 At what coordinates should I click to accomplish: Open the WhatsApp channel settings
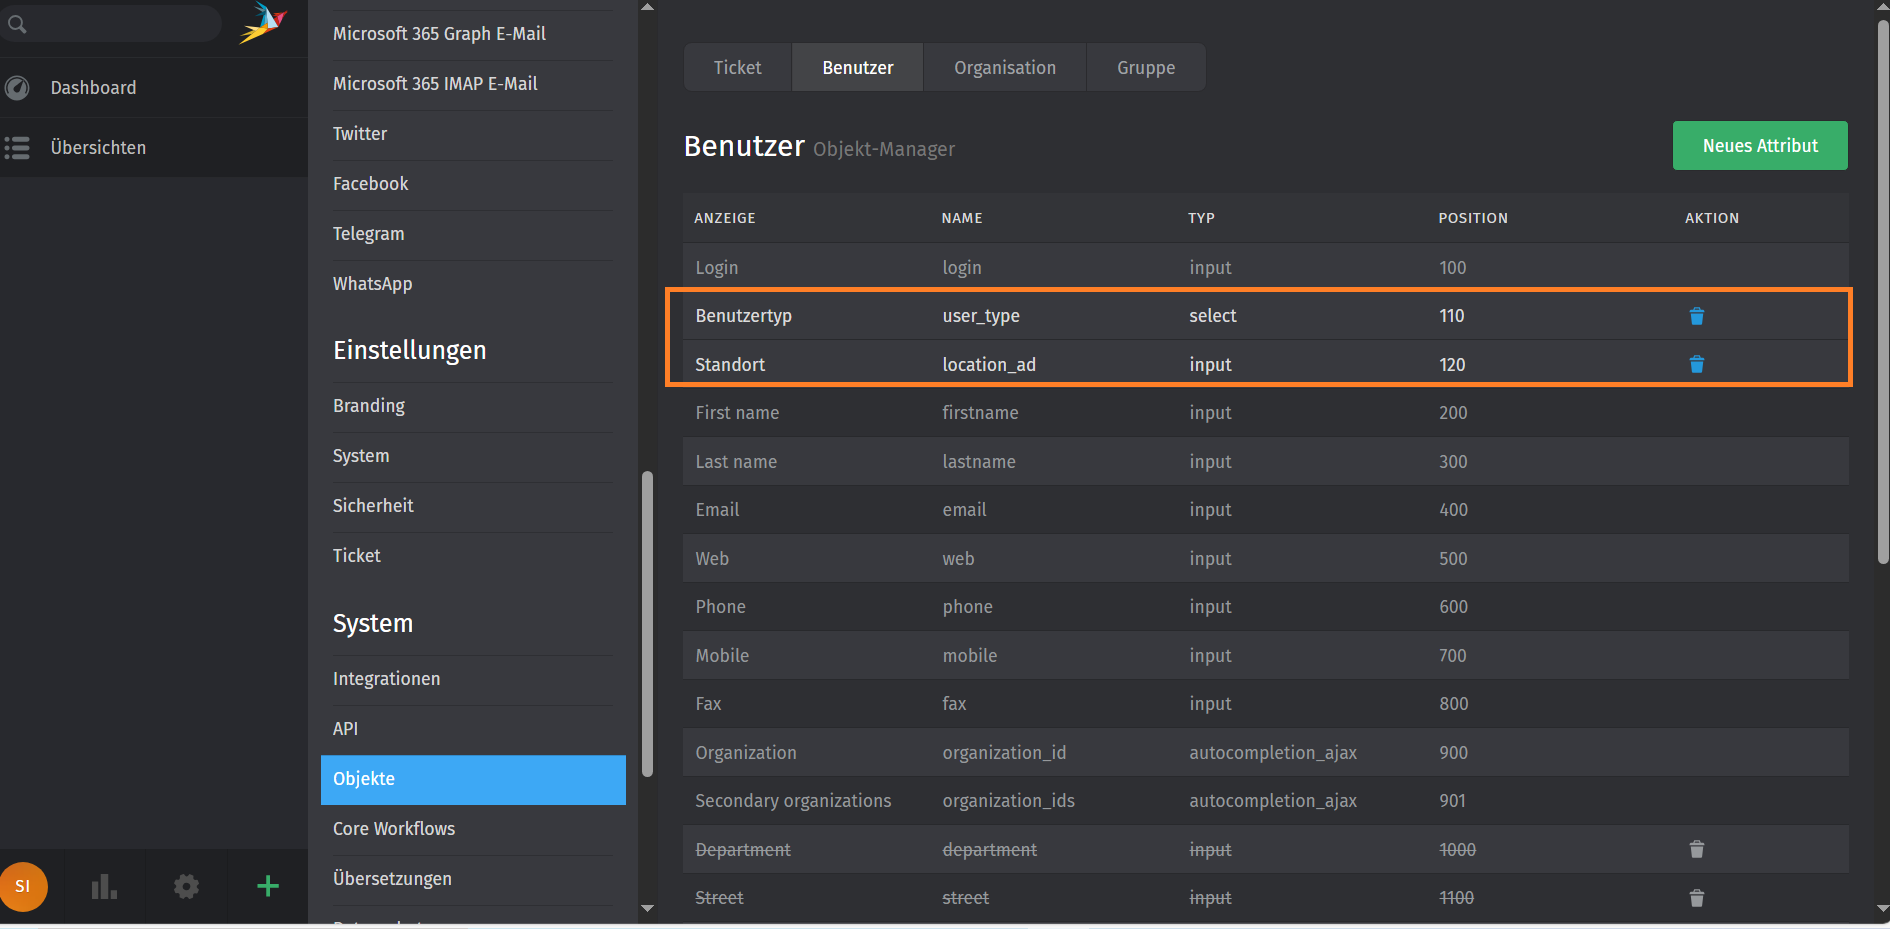[x=372, y=284]
